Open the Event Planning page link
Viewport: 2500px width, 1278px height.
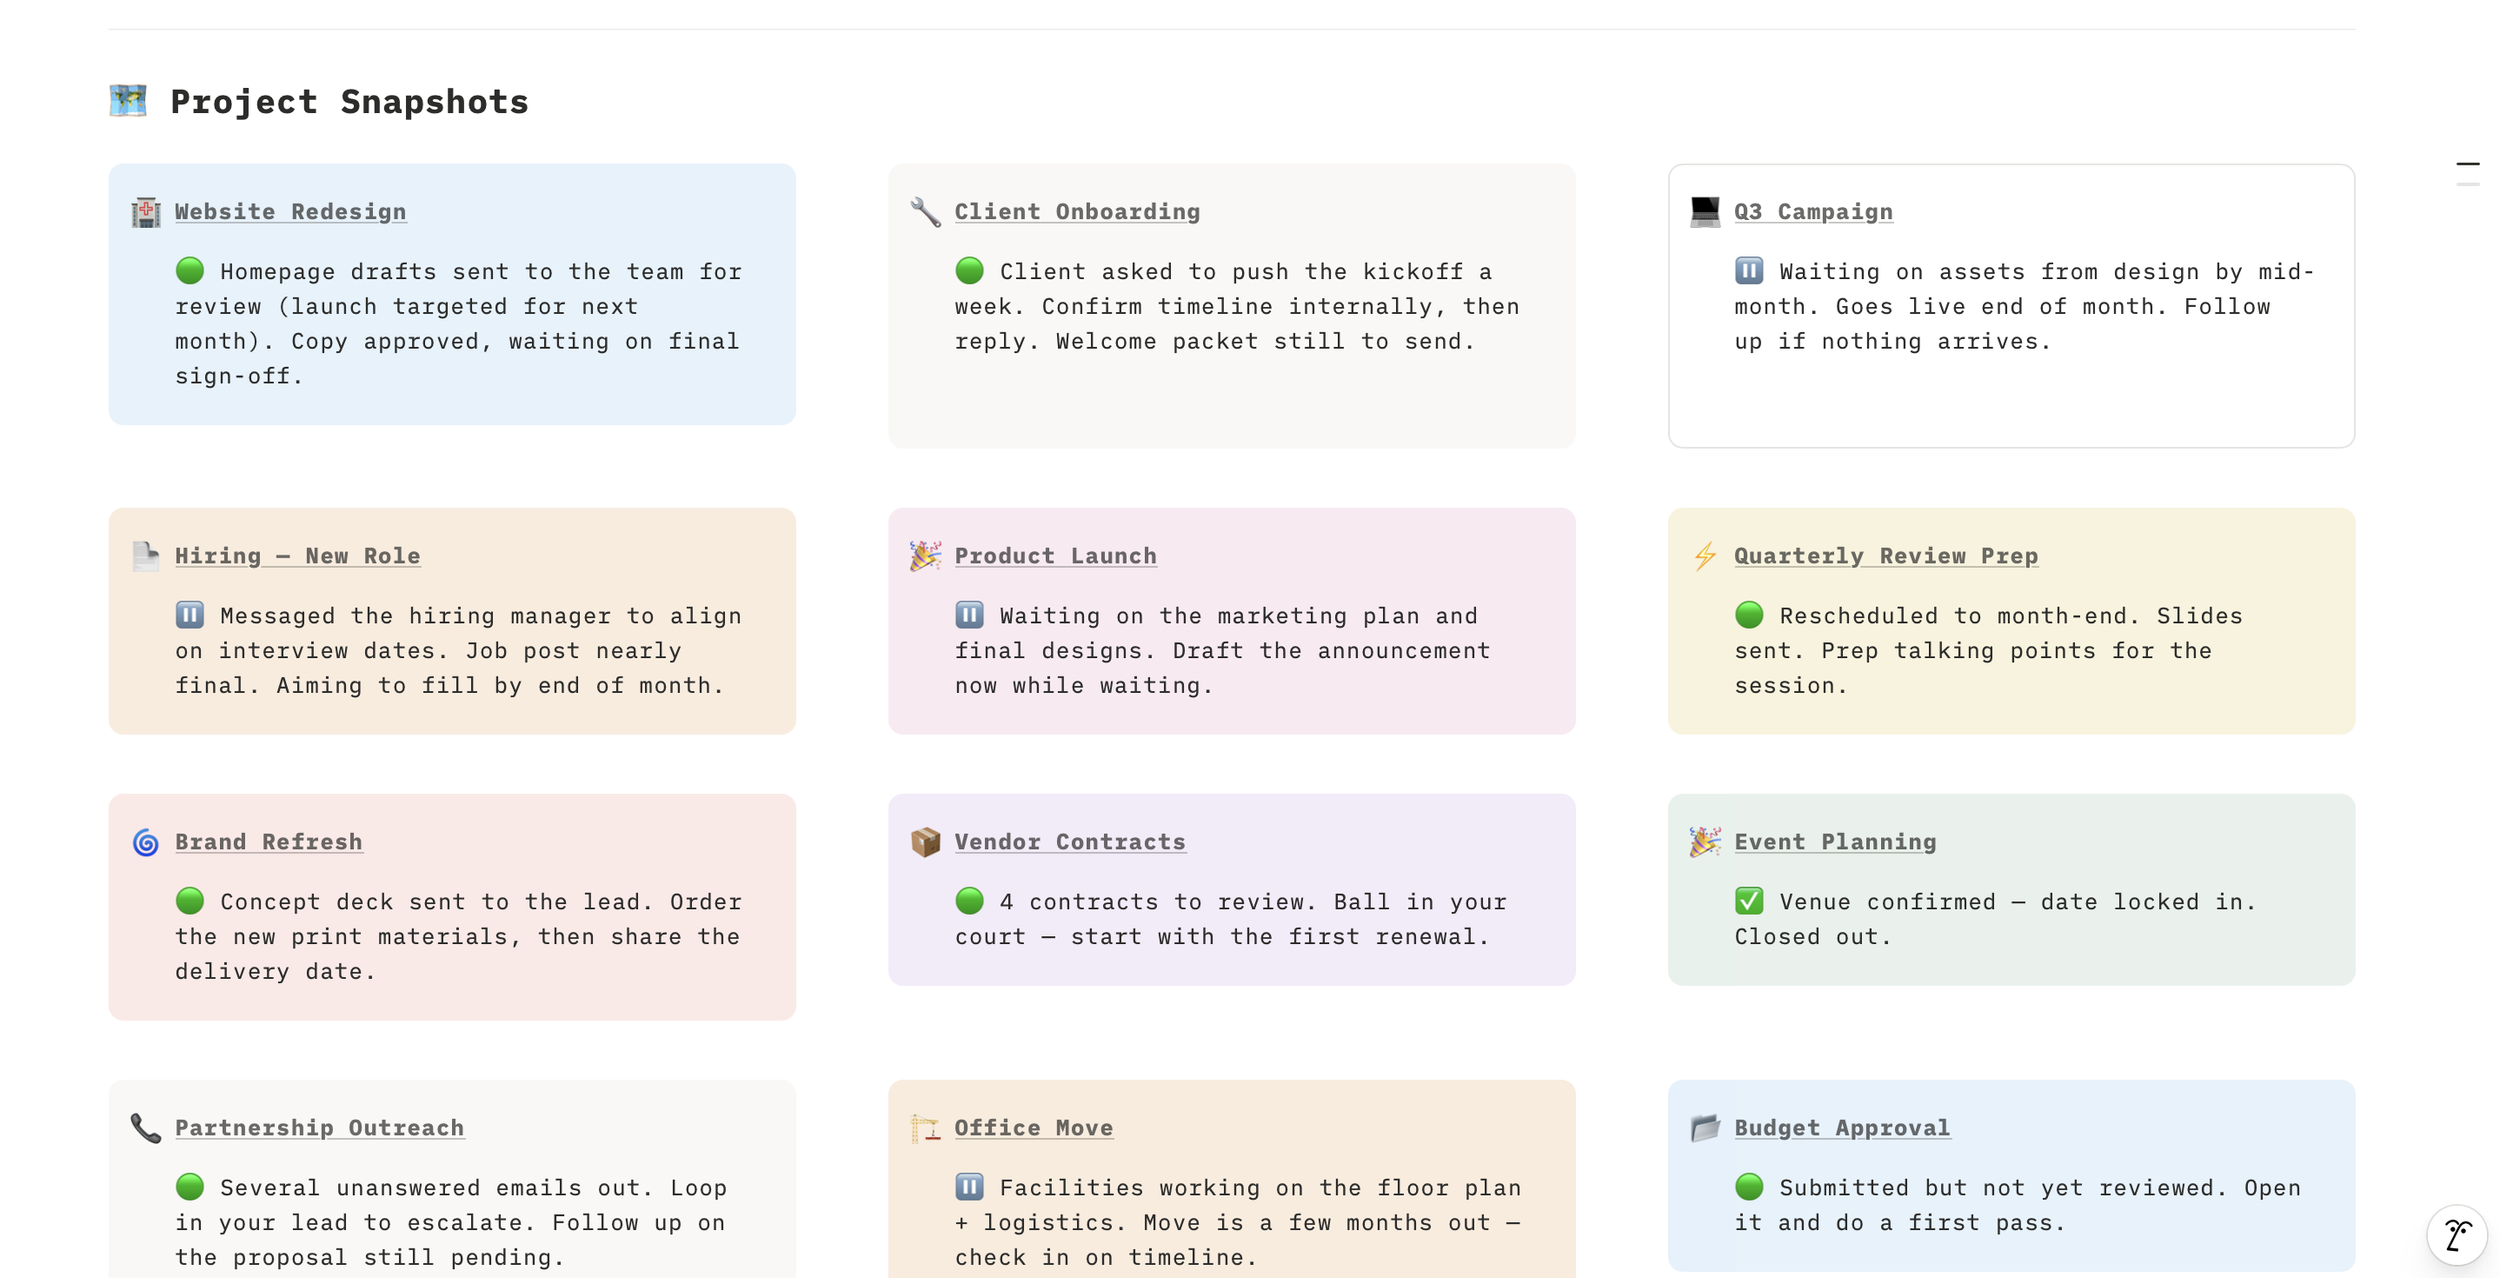pyautogui.click(x=1835, y=842)
